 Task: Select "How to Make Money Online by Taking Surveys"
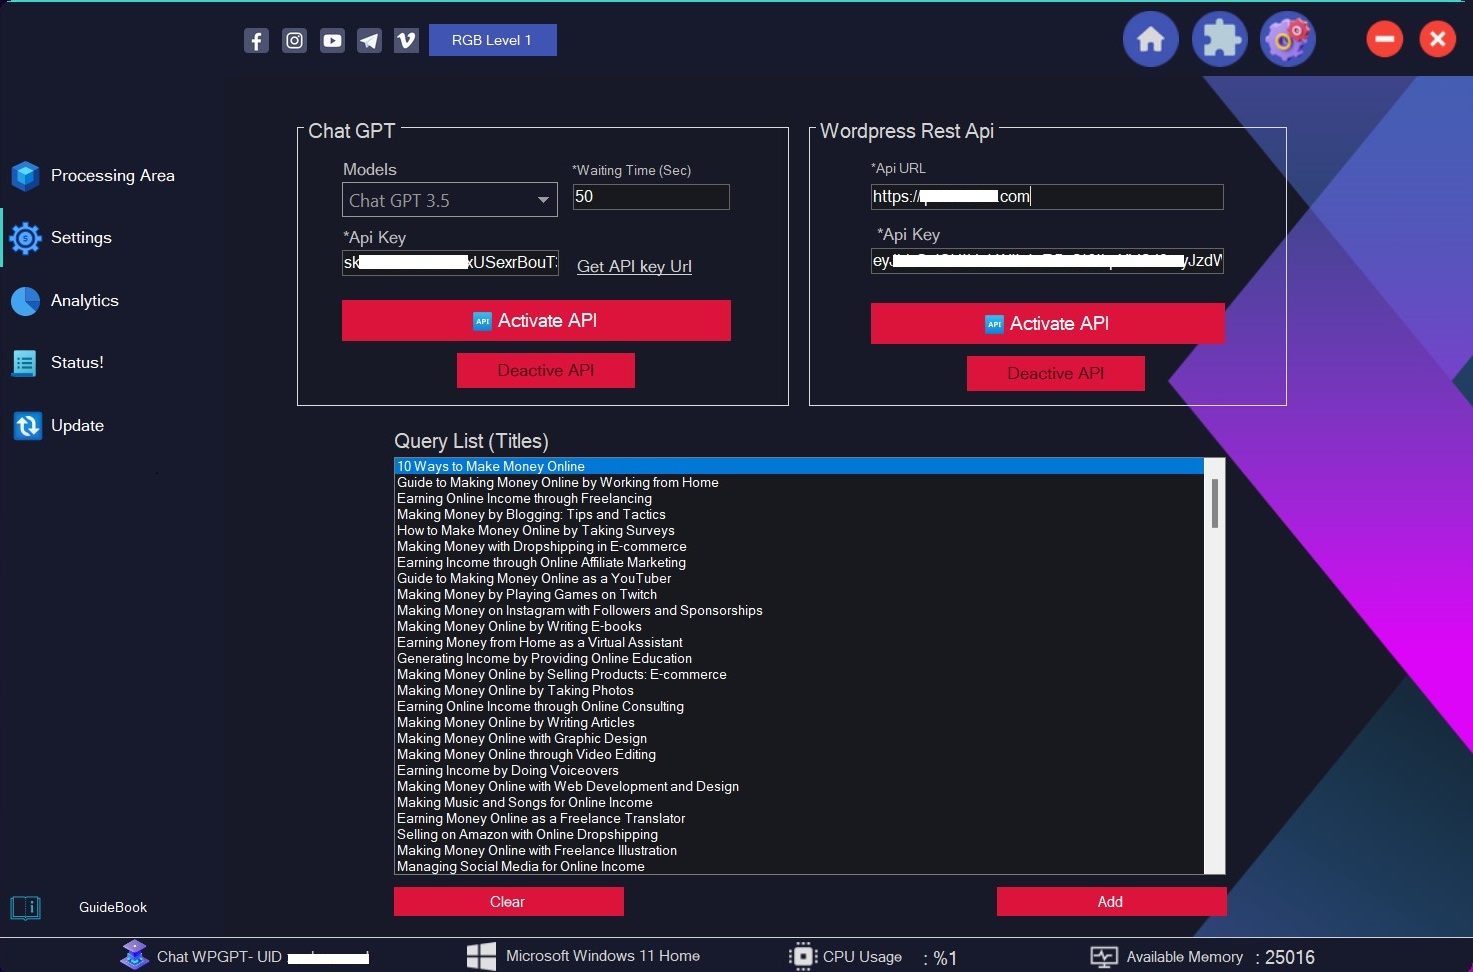pos(799,530)
